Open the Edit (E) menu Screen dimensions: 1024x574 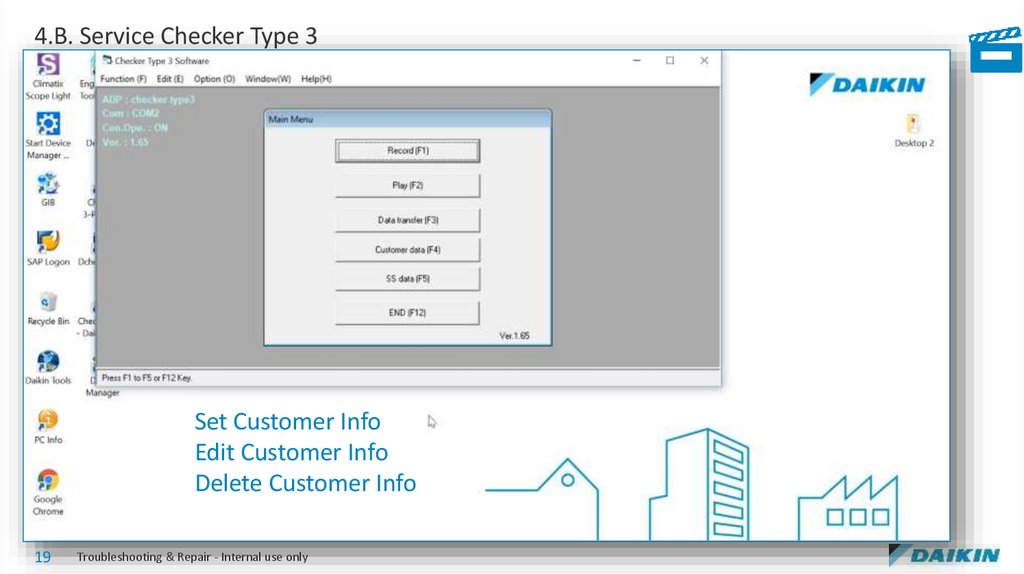[x=170, y=79]
